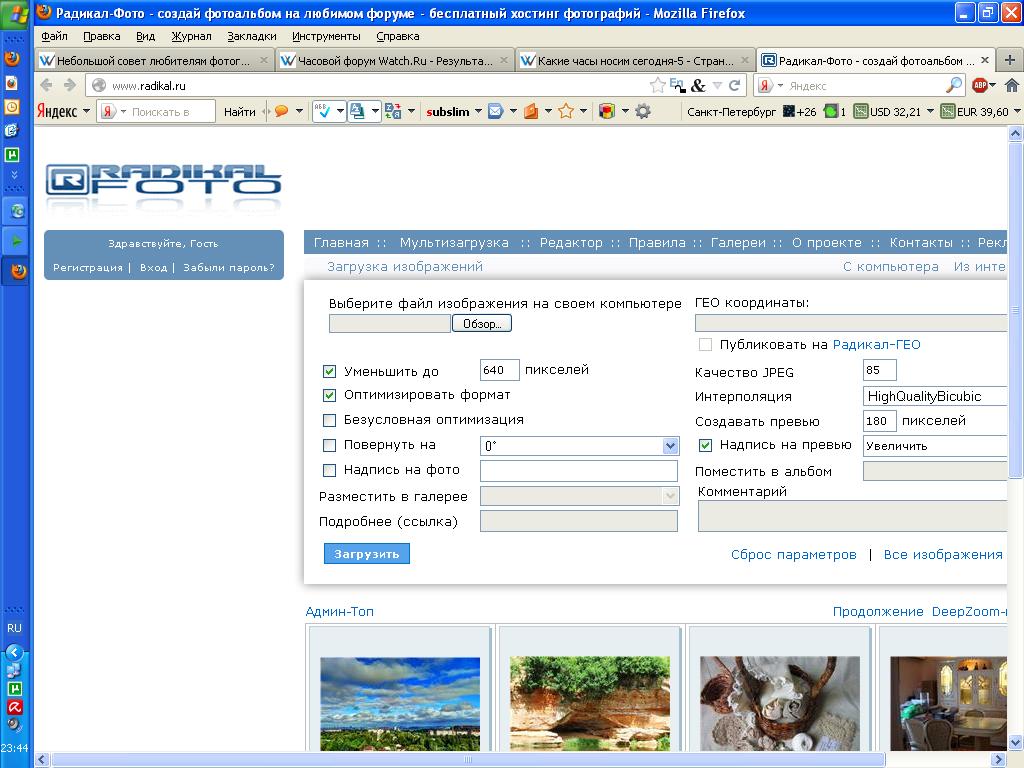Open the 'Закладки' menu

point(251,36)
